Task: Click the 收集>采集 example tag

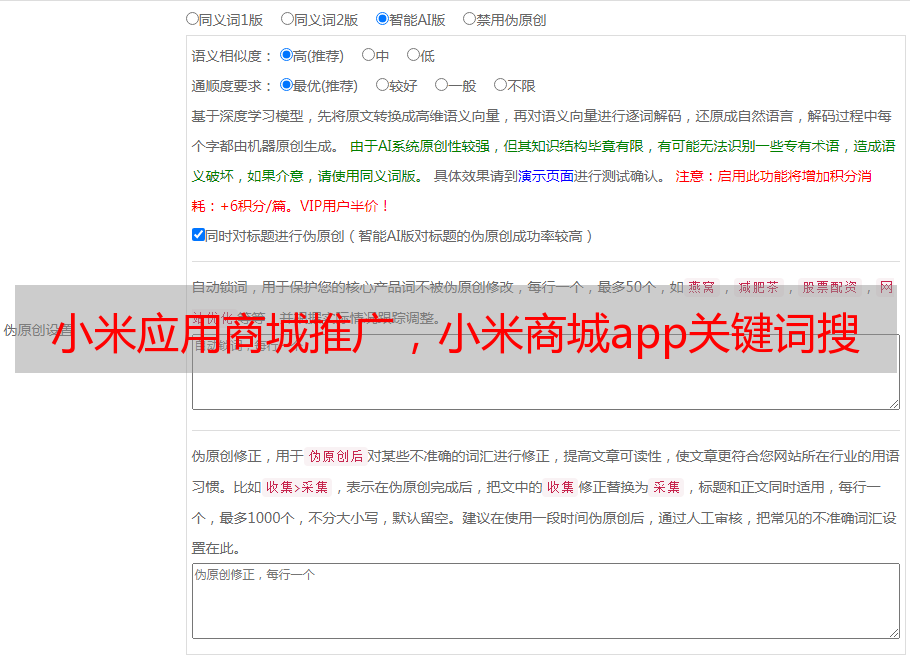Action: pos(297,487)
